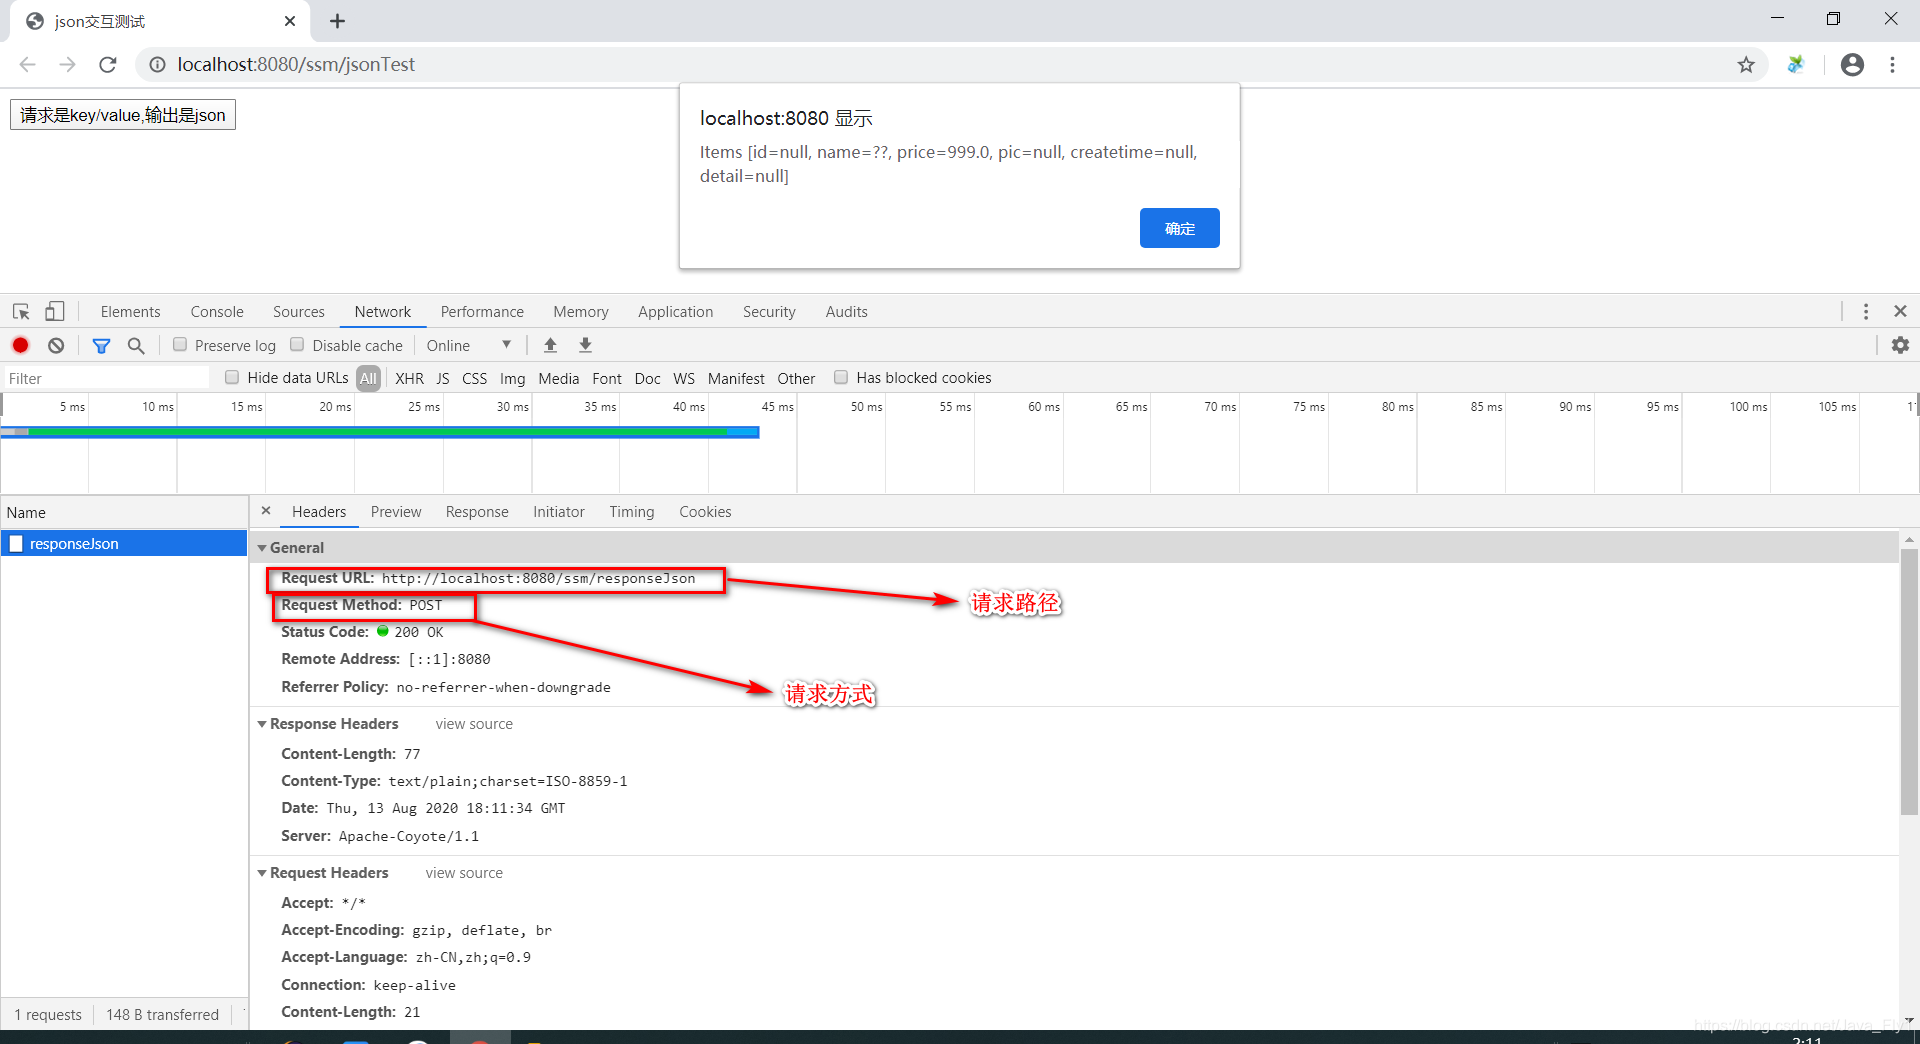The image size is (1920, 1044).
Task: Open the browser extension icon
Action: 1796,64
